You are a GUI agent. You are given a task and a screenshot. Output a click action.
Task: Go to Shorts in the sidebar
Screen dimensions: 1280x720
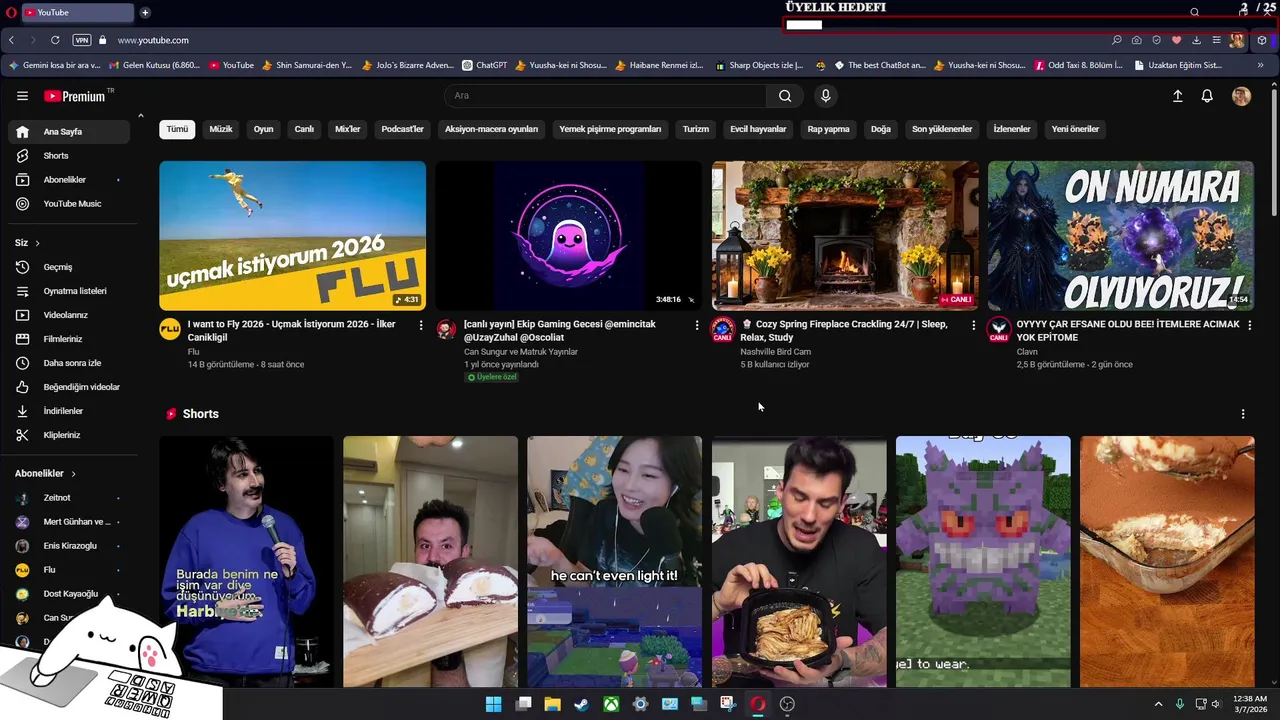(x=69, y=156)
